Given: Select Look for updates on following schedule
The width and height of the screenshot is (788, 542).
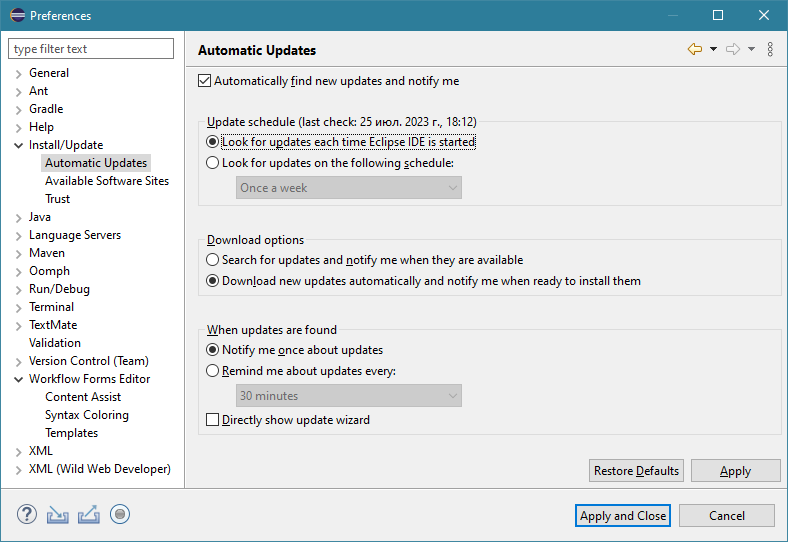Looking at the screenshot, I should [212, 163].
